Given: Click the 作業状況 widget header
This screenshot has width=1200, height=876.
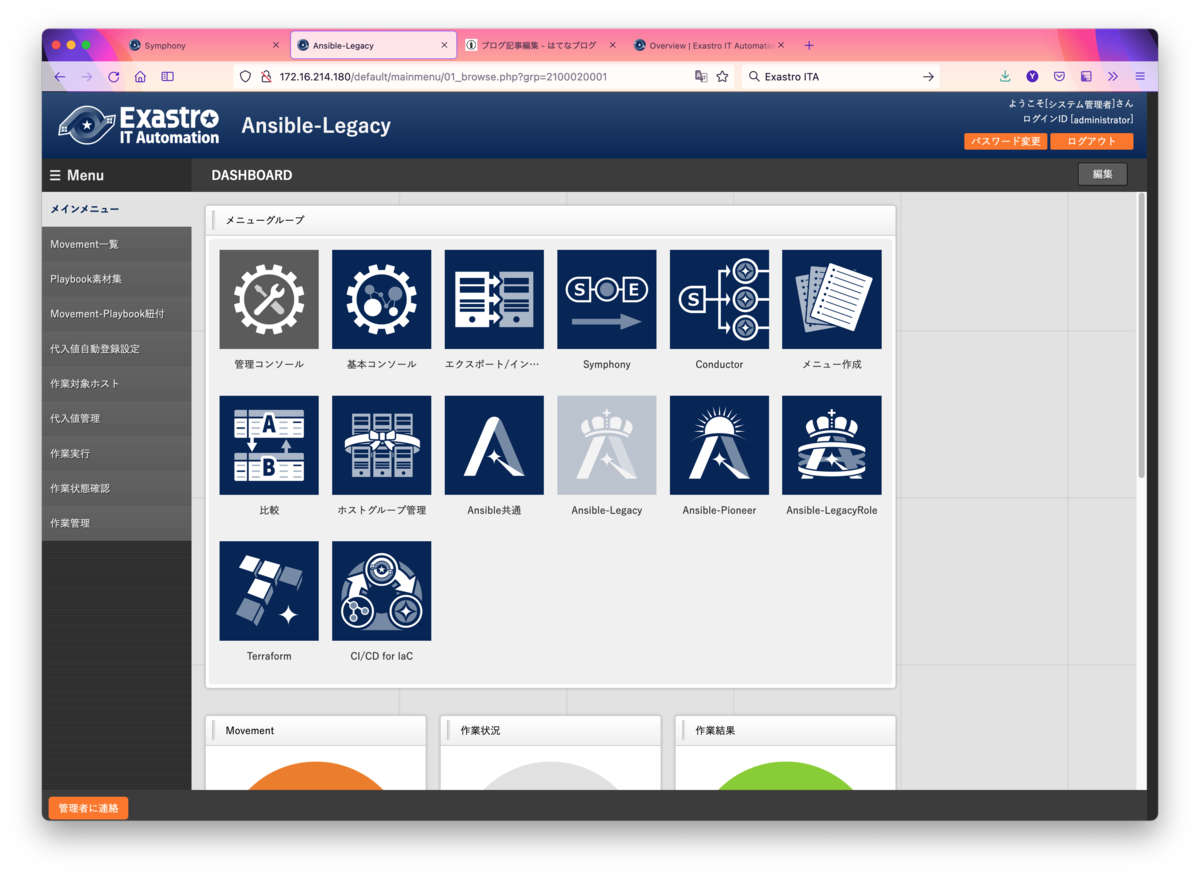Looking at the screenshot, I should pos(551,730).
